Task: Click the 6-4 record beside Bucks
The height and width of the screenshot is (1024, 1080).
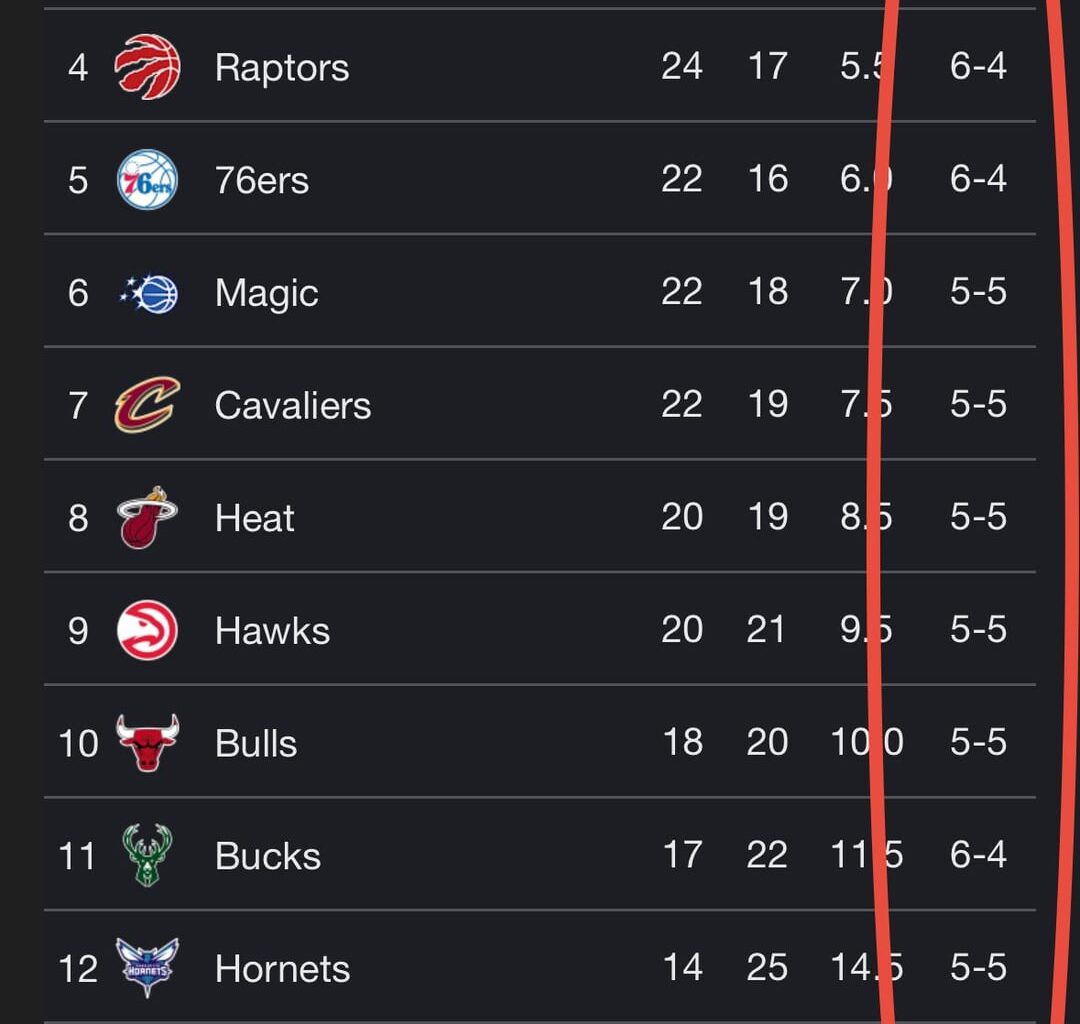Action: pyautogui.click(x=977, y=855)
